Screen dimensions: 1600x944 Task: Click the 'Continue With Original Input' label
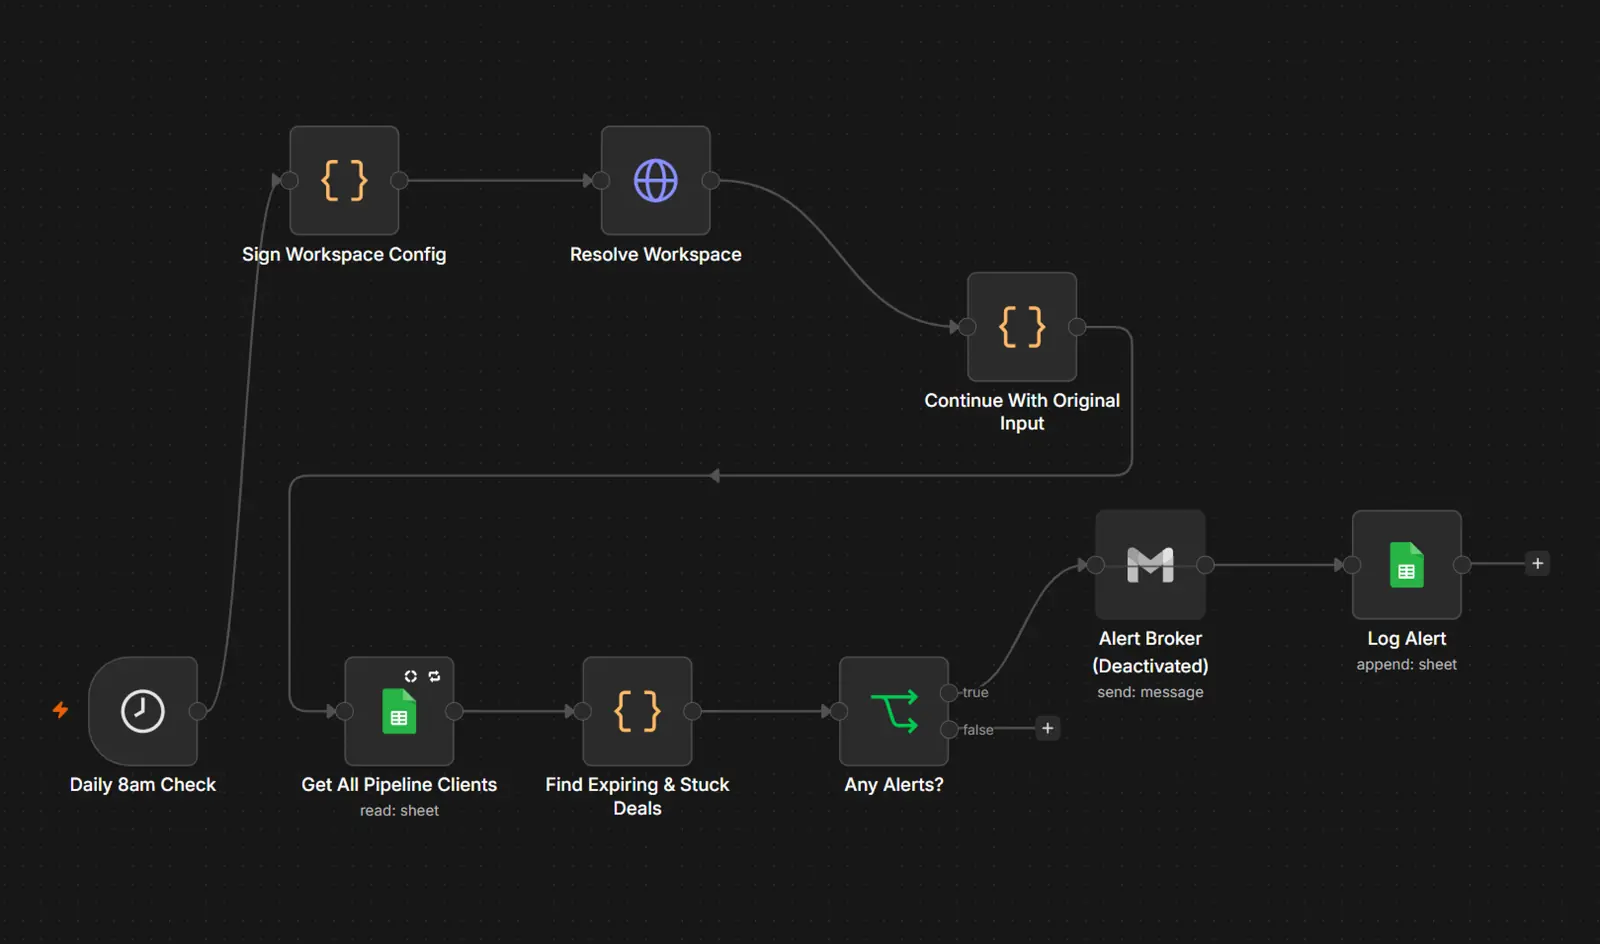[x=1022, y=412]
